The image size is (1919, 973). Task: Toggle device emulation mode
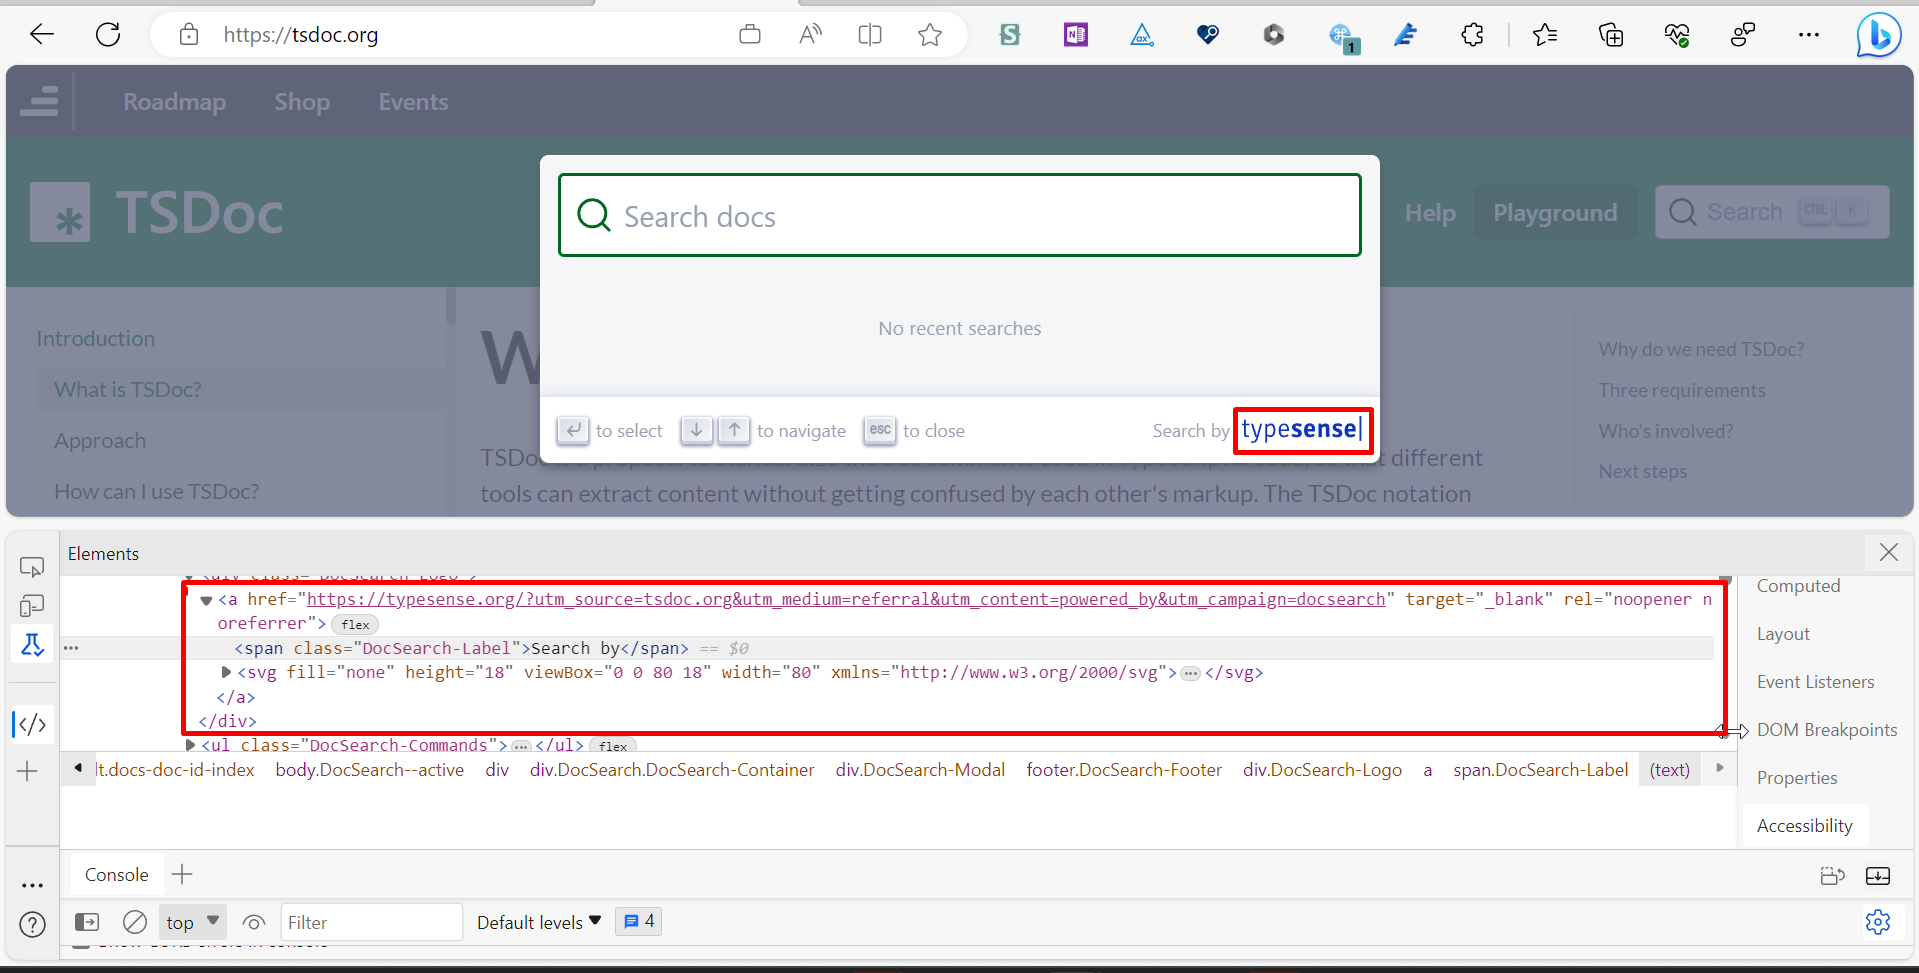tap(31, 605)
